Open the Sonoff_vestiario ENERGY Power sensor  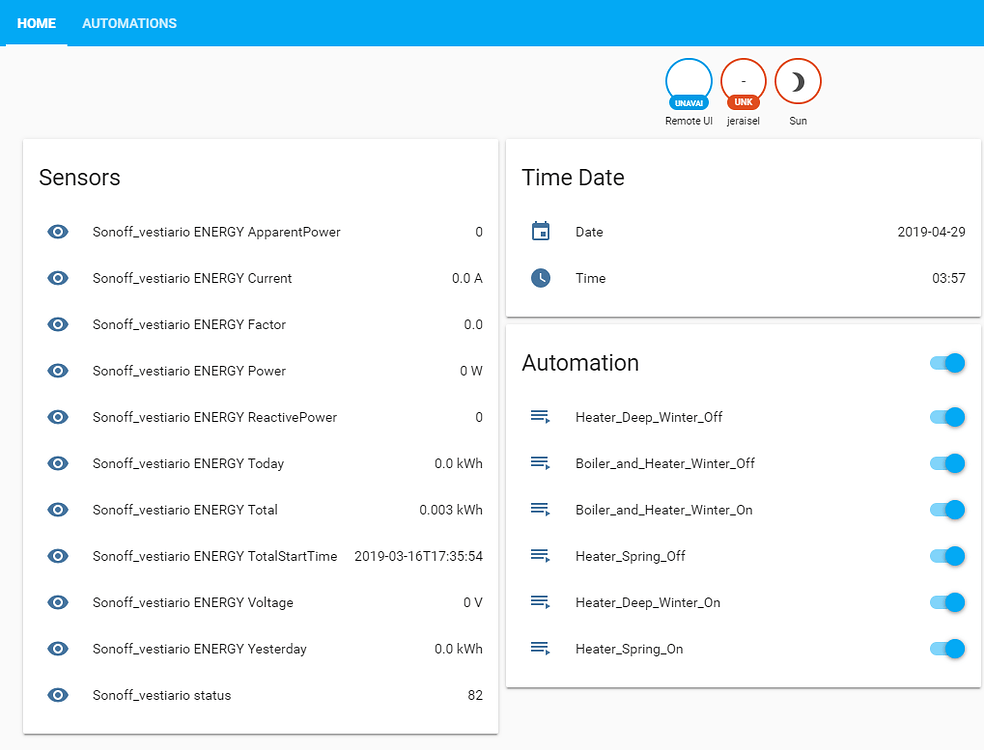point(188,371)
